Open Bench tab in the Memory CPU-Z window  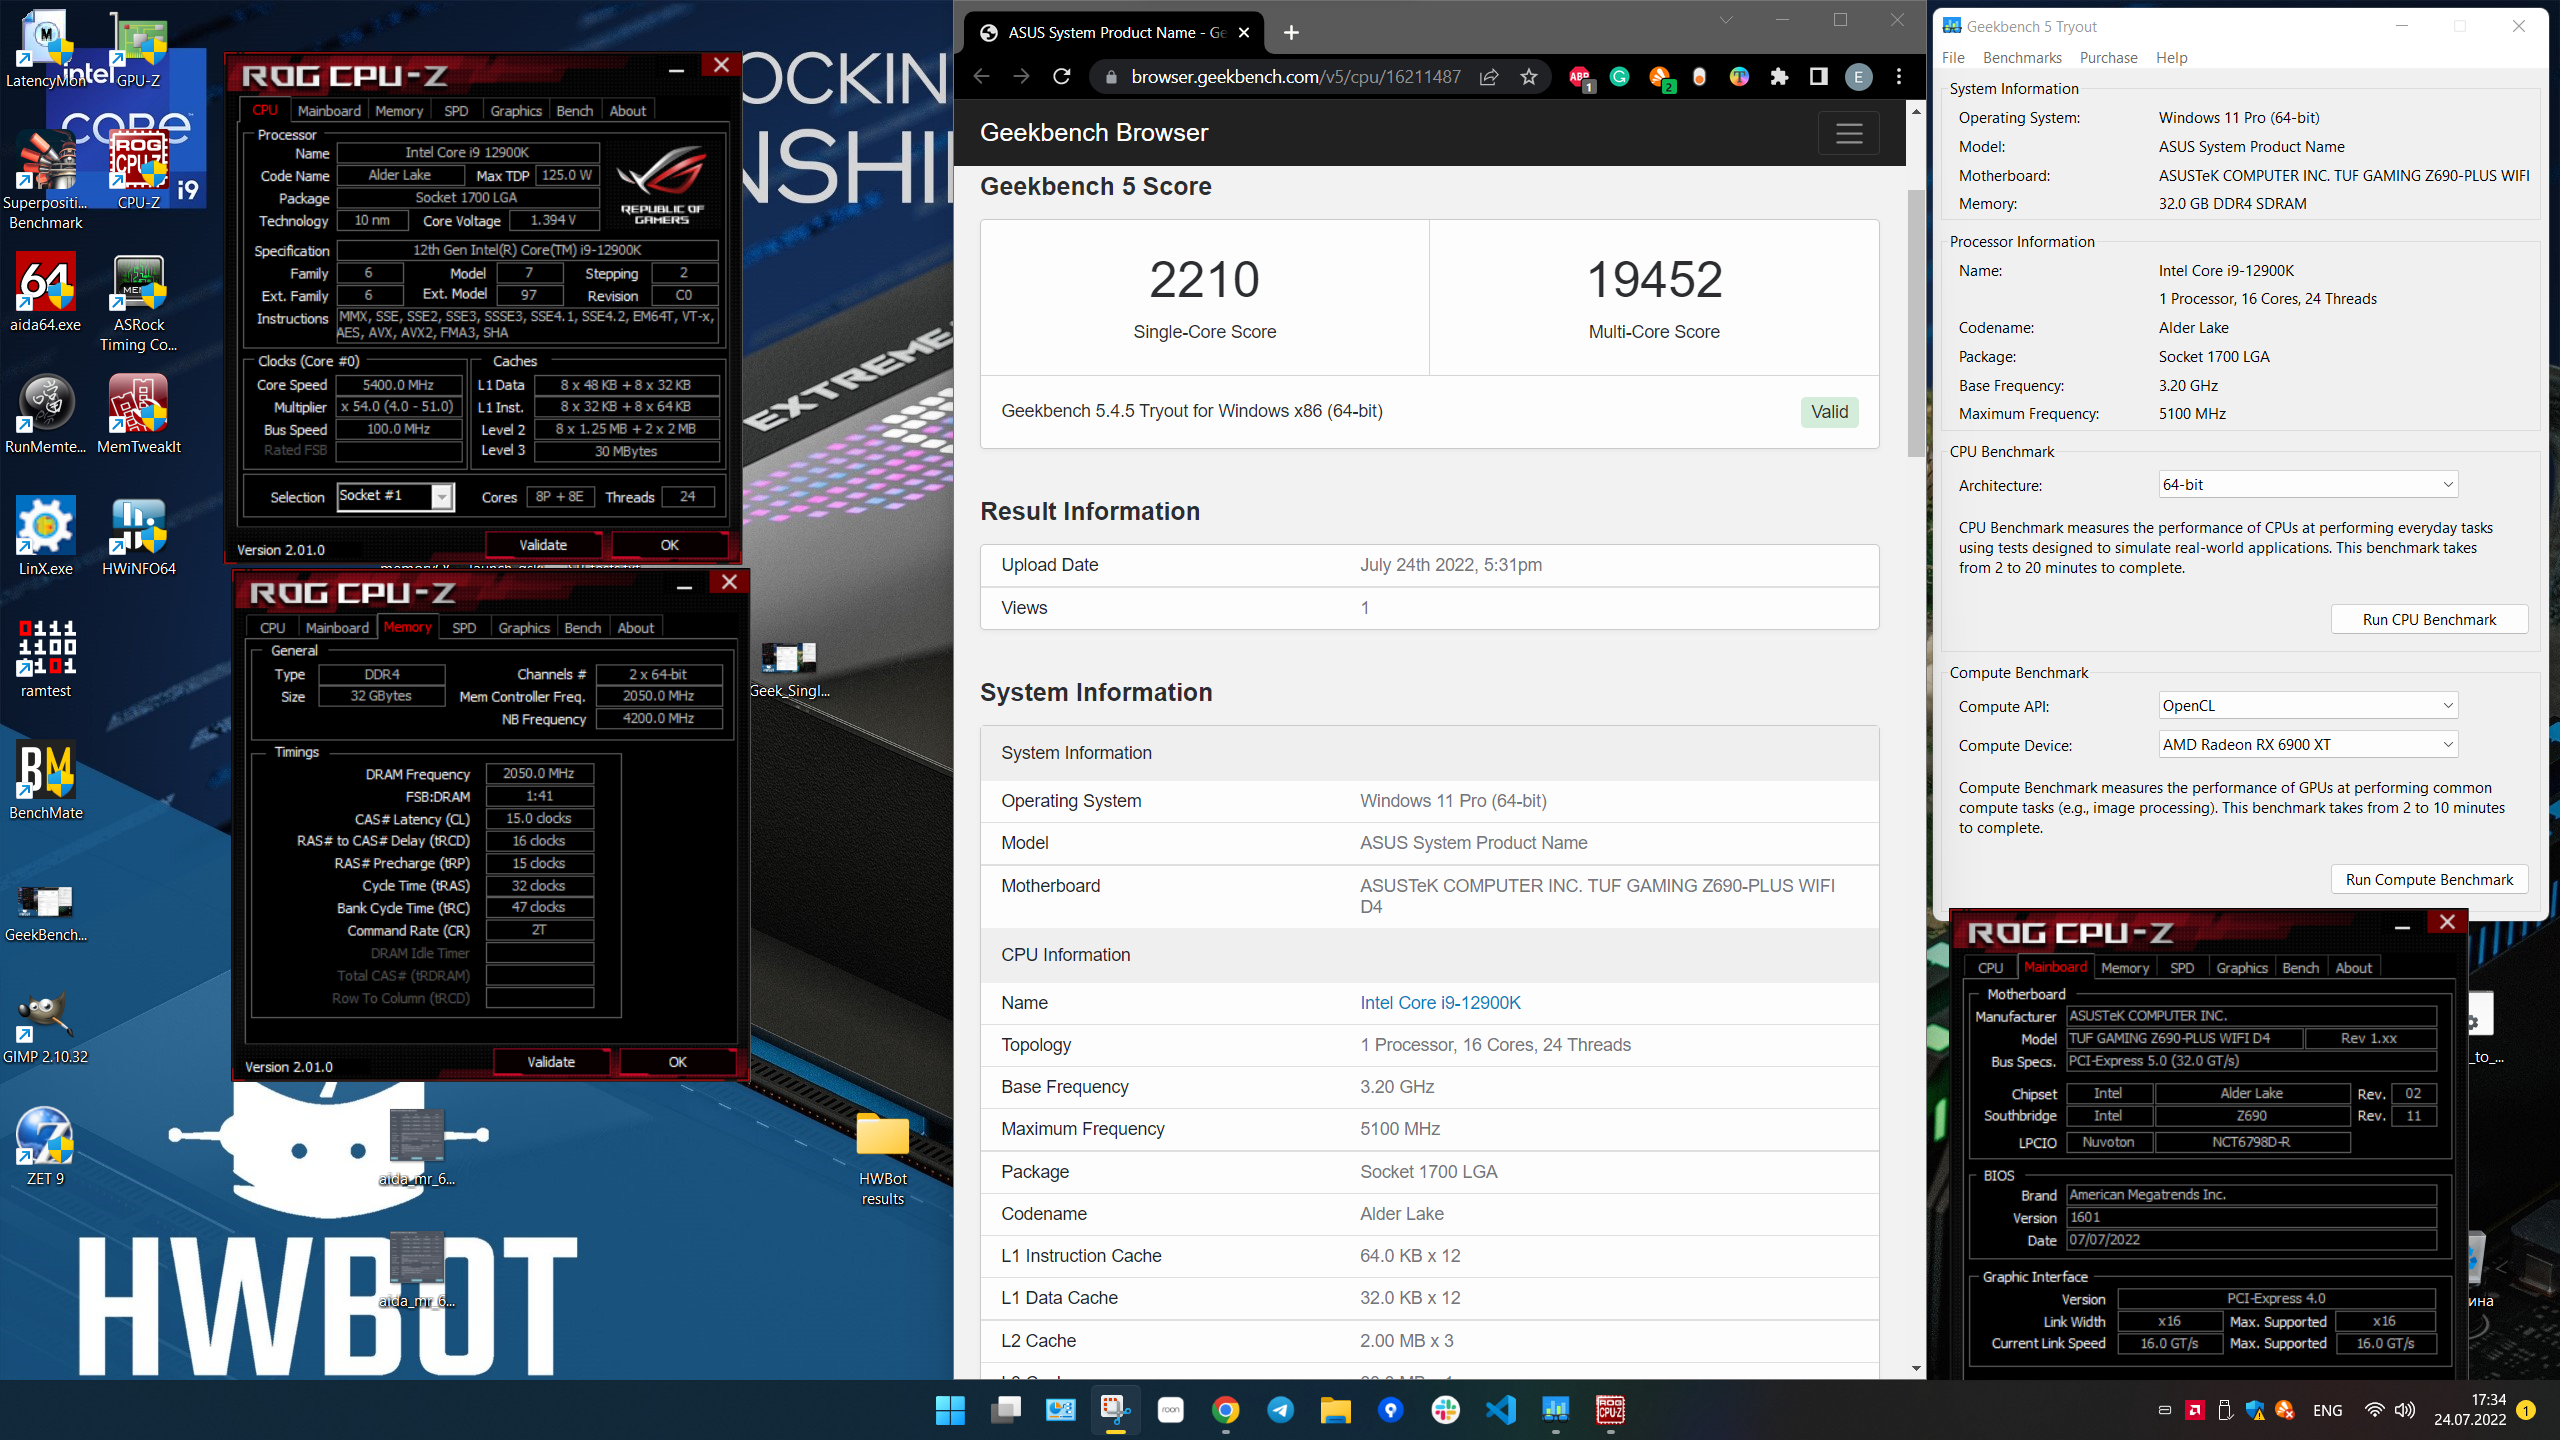point(582,628)
